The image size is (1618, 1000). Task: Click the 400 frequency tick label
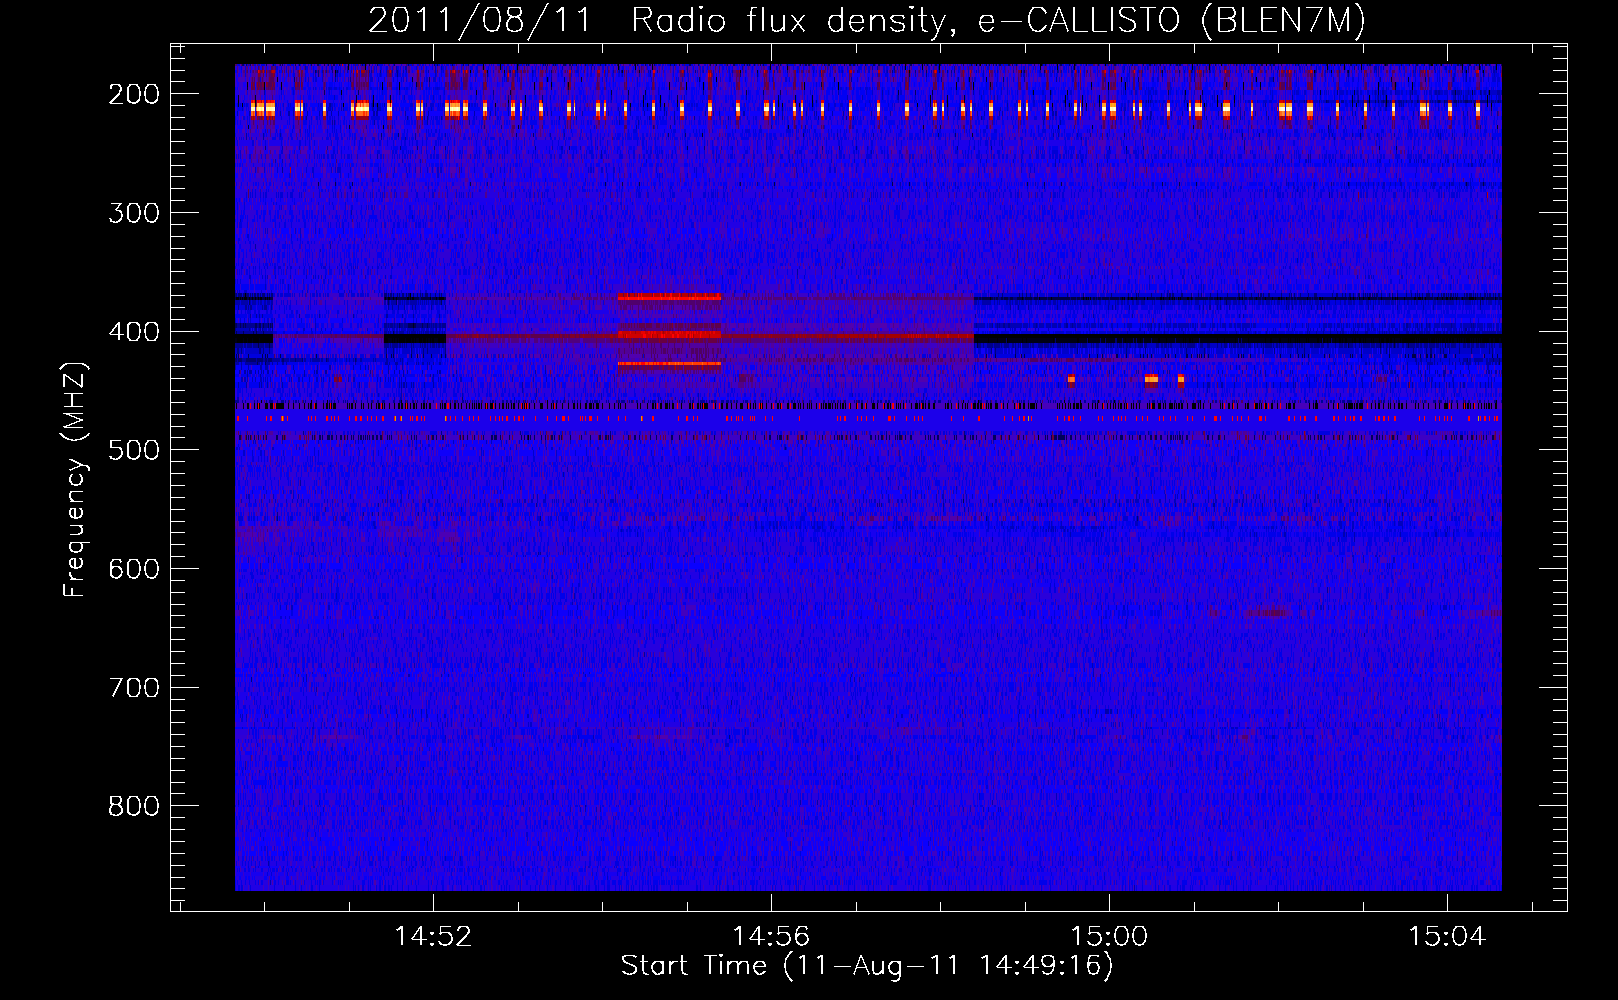click(x=133, y=332)
